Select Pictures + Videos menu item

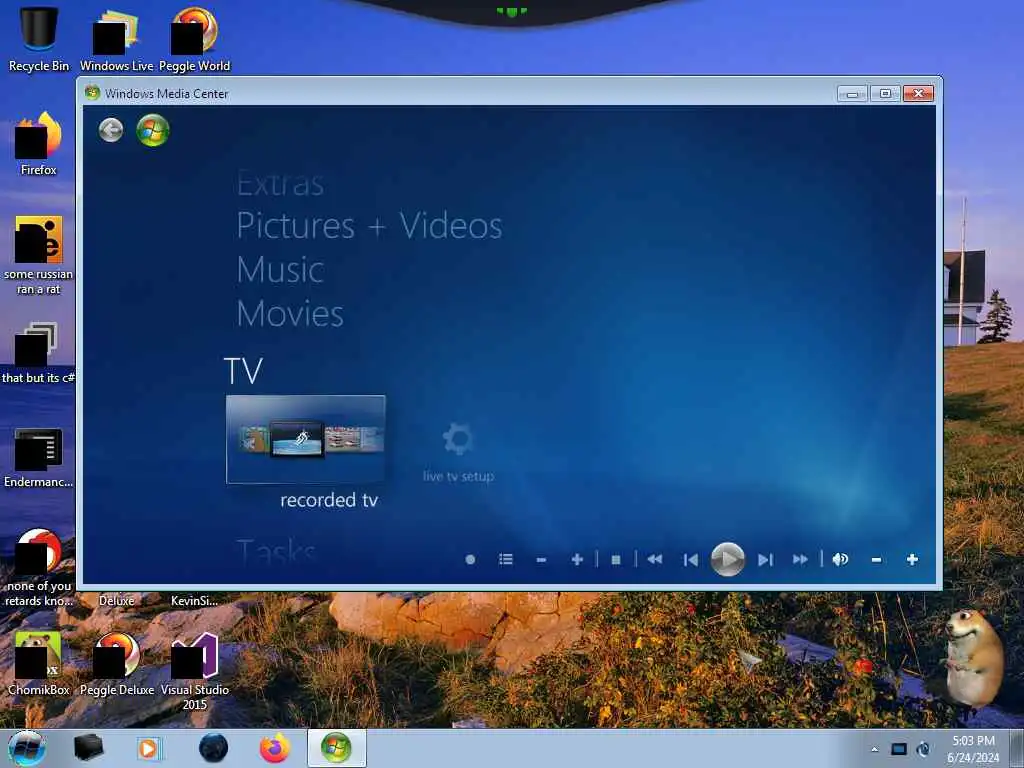point(369,226)
